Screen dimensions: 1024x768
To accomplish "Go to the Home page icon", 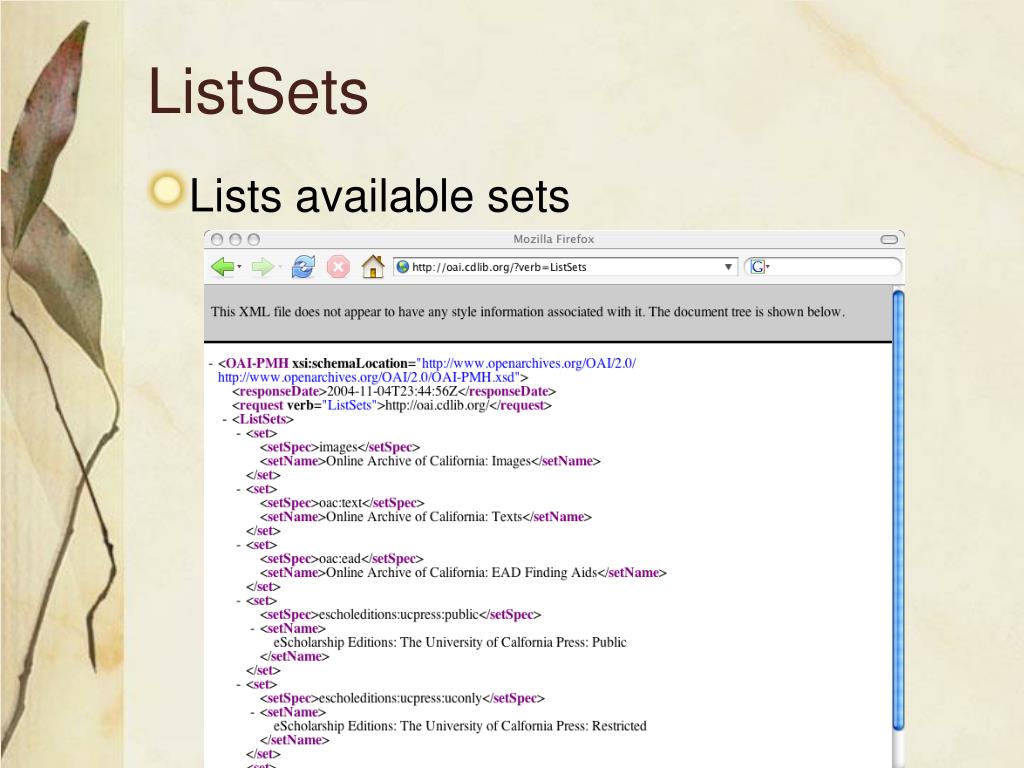I will (372, 266).
